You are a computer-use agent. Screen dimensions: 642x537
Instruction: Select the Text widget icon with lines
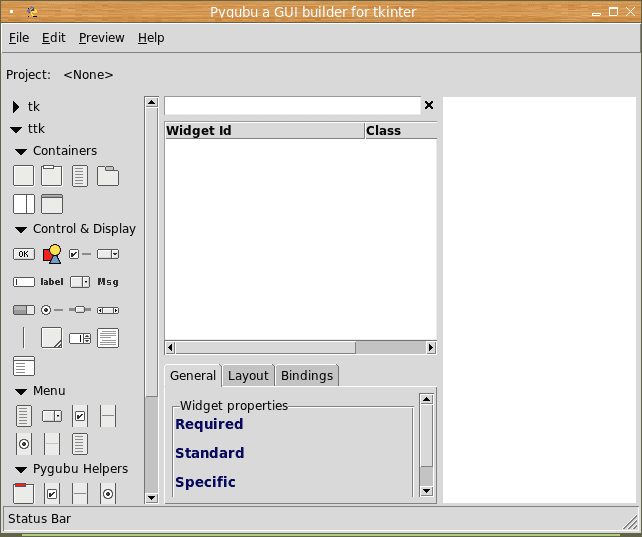tap(108, 338)
